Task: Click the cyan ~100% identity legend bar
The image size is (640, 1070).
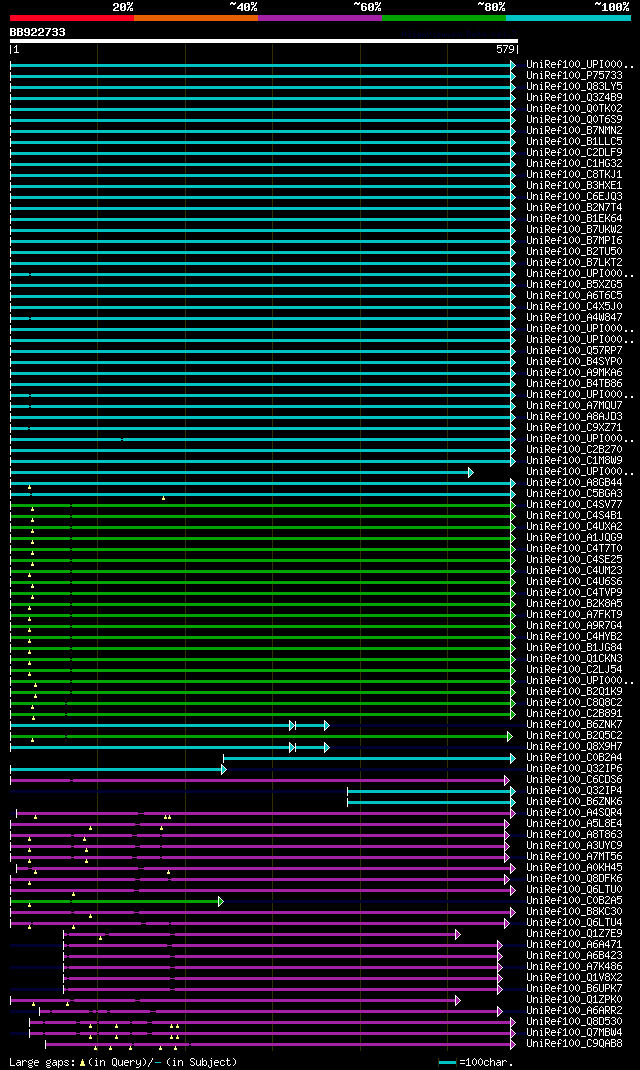Action: pos(568,17)
